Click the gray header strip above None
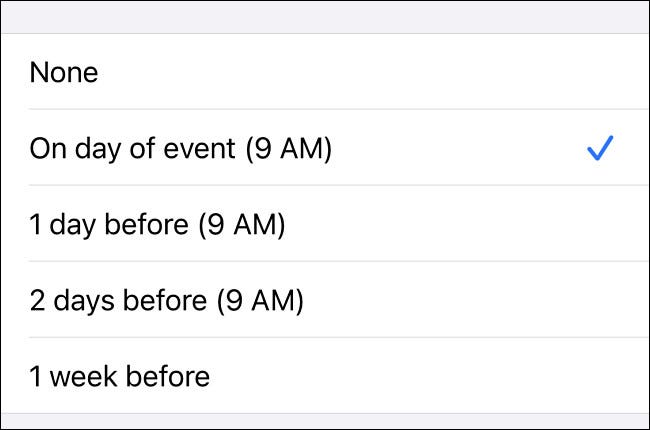 (x=325, y=18)
